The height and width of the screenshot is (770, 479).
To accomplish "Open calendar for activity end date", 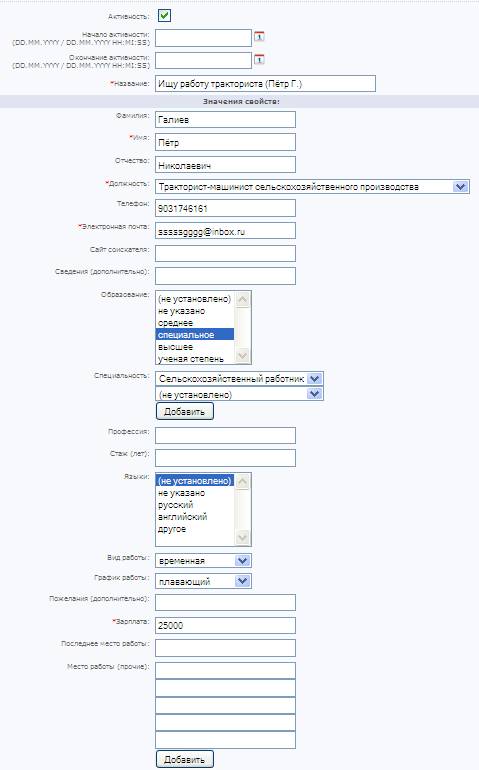I will pos(259,59).
